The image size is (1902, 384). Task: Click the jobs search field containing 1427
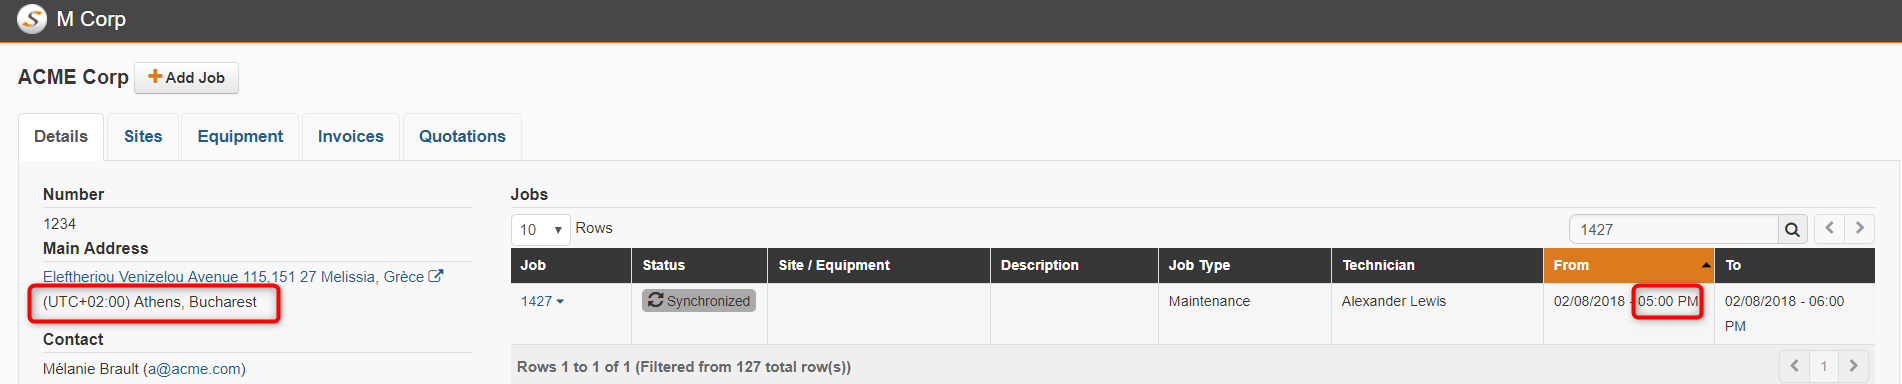[x=1674, y=230]
